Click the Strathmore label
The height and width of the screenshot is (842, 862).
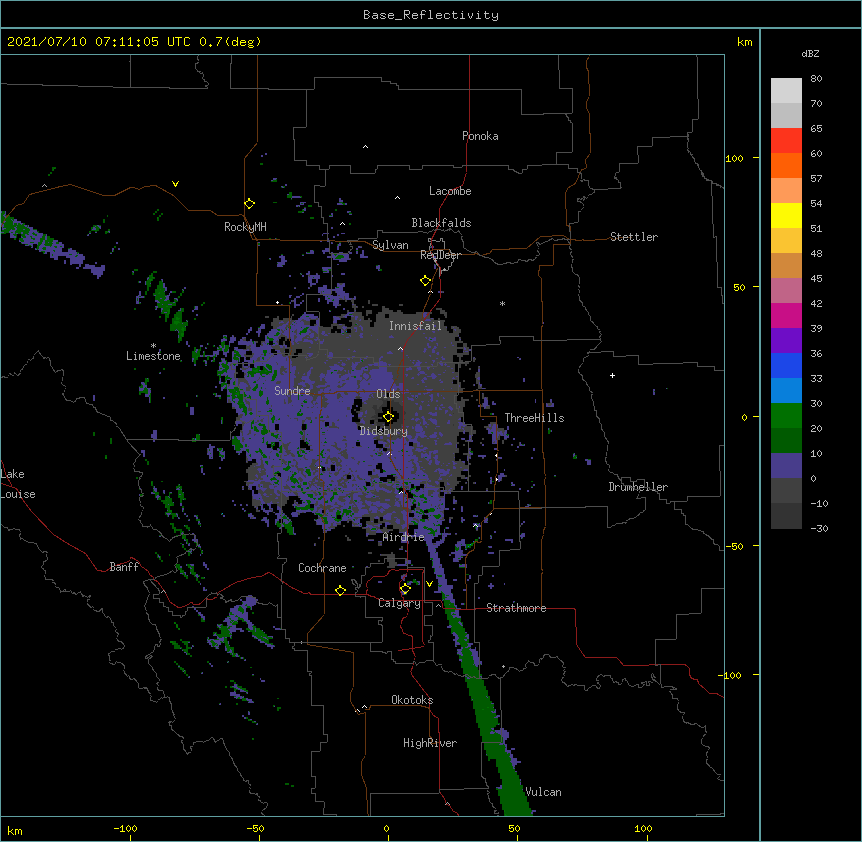[516, 608]
